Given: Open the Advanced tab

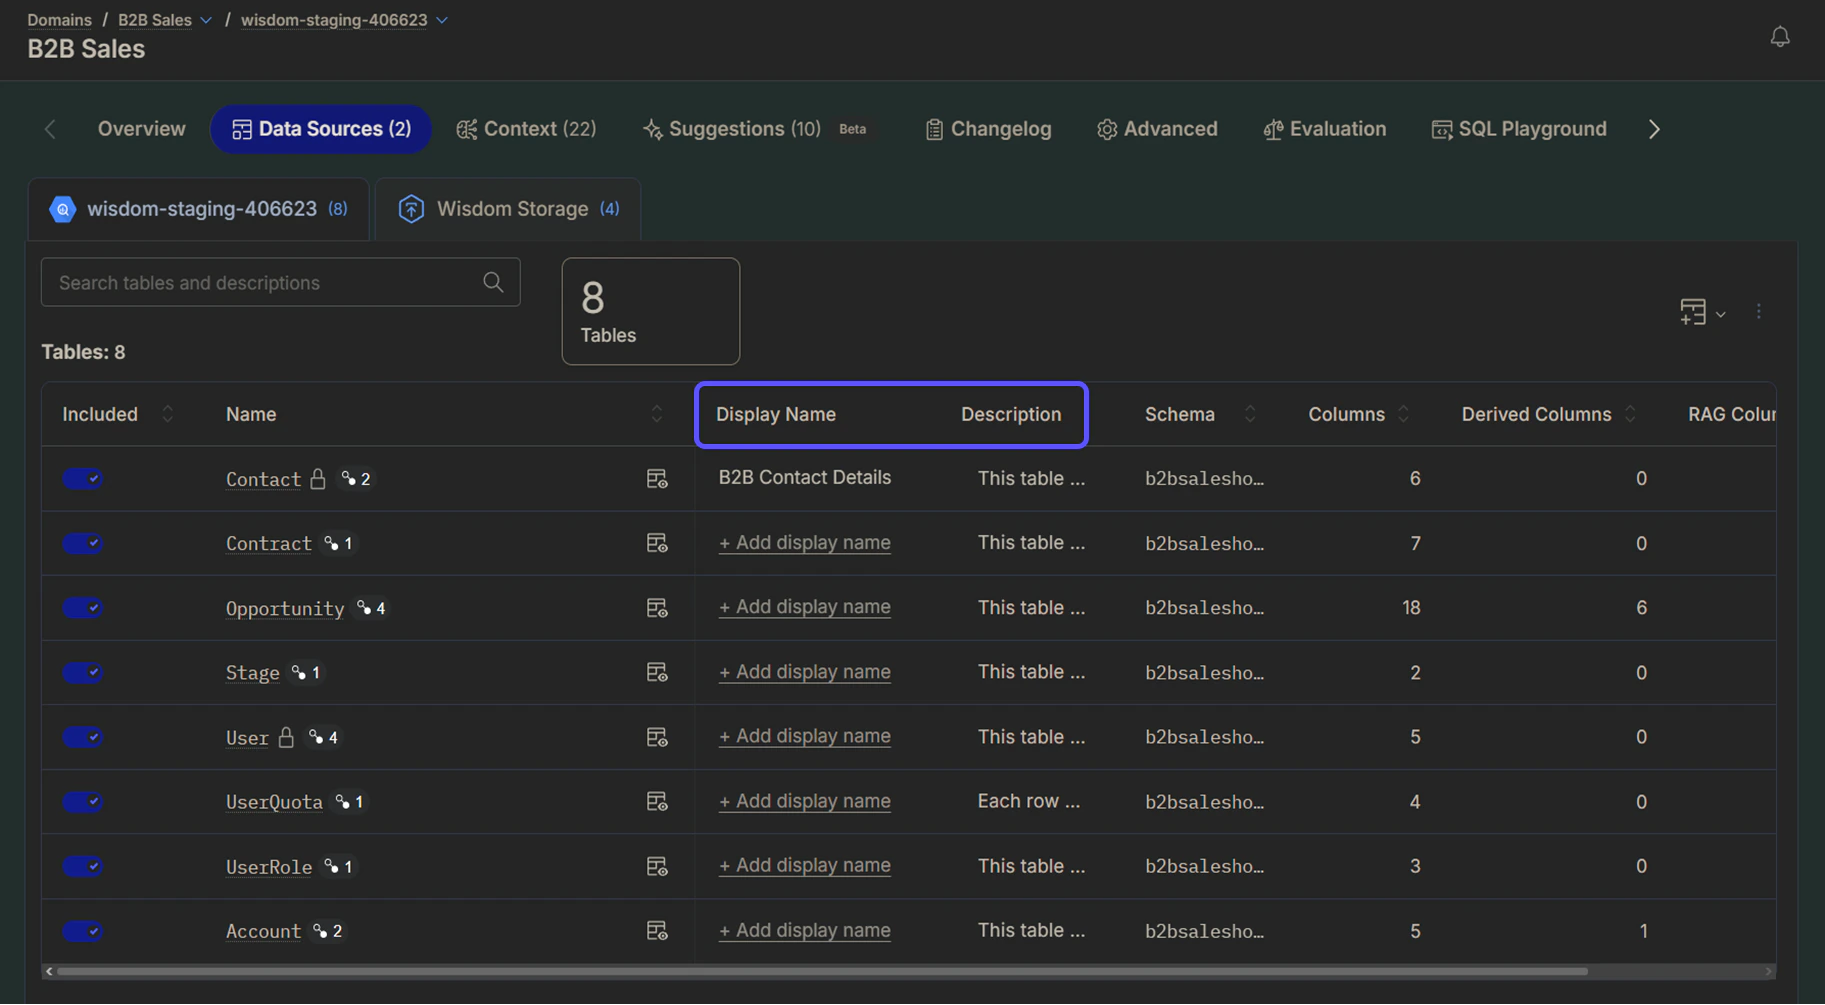Looking at the screenshot, I should [1157, 129].
